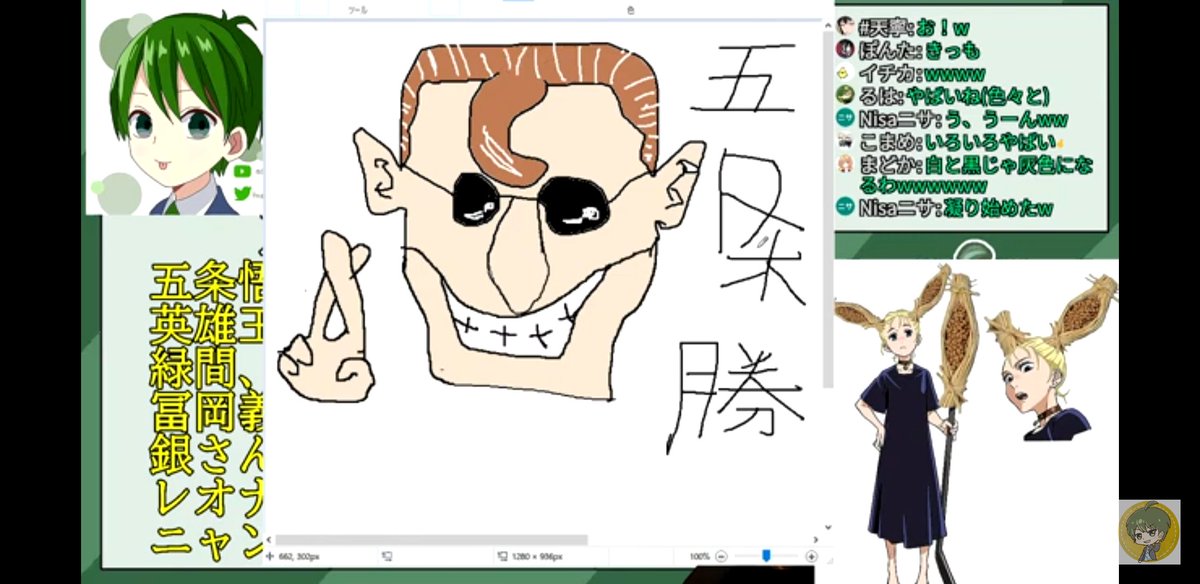Click the まどか chat user avatar
Image resolution: width=1200 pixels, height=584 pixels.
pyautogui.click(x=846, y=166)
